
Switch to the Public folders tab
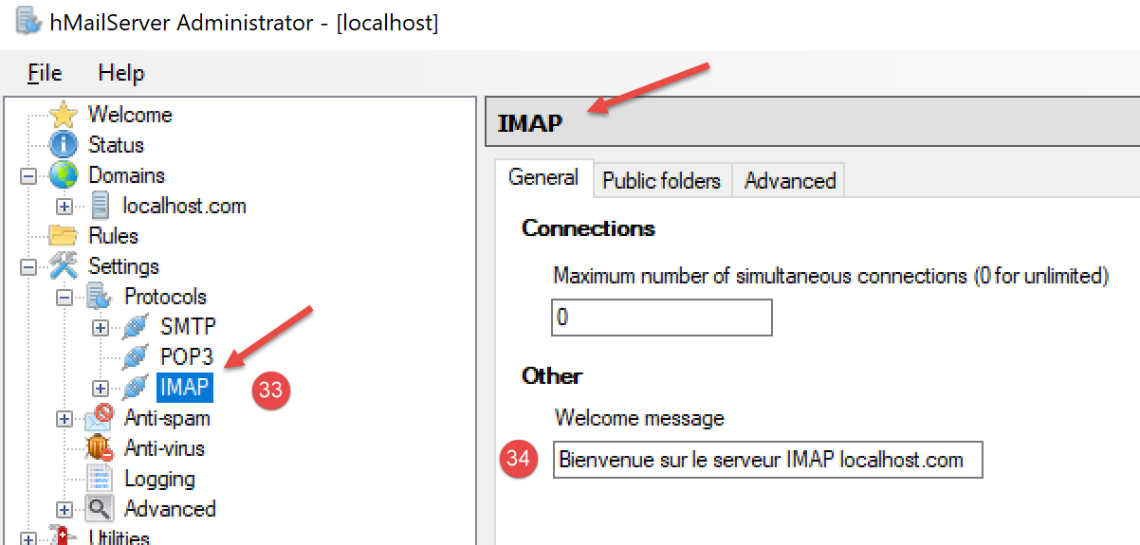[661, 181]
